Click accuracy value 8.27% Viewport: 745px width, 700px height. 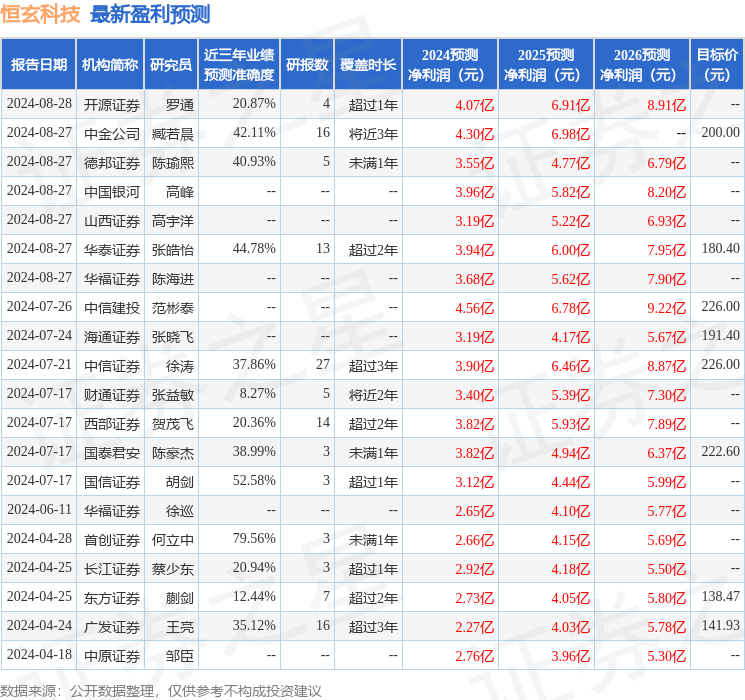[x=258, y=393]
